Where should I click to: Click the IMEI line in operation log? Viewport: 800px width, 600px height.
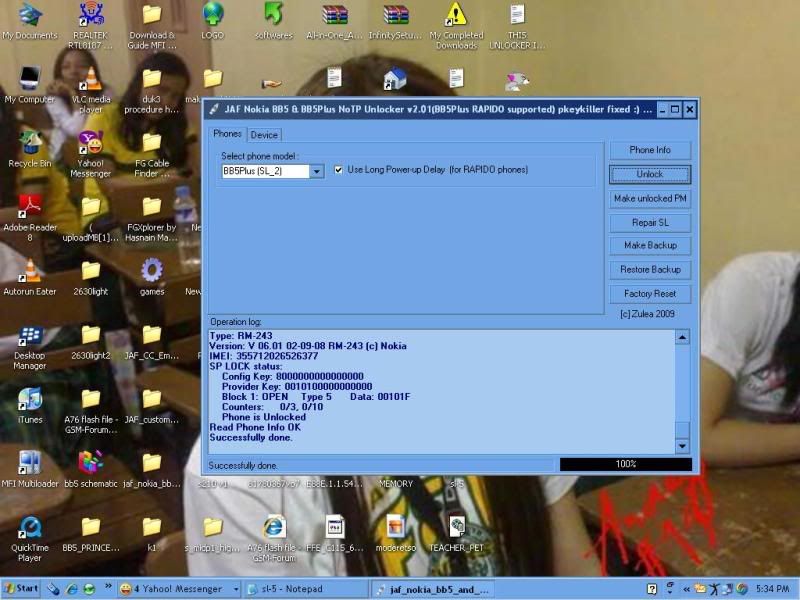(x=264, y=356)
